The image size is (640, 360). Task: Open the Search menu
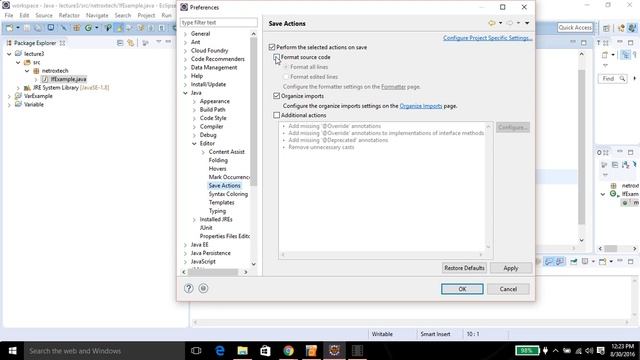[x=122, y=16]
